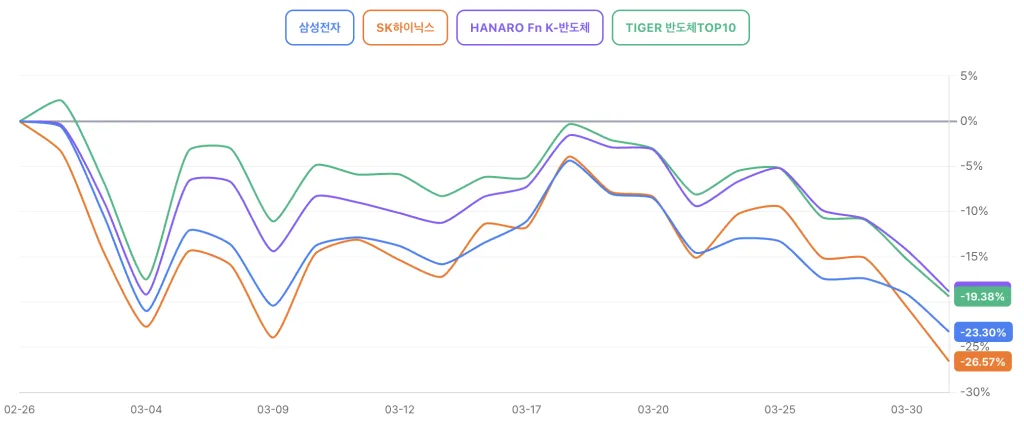Select the 03-04 date on x-axis

pos(146,410)
